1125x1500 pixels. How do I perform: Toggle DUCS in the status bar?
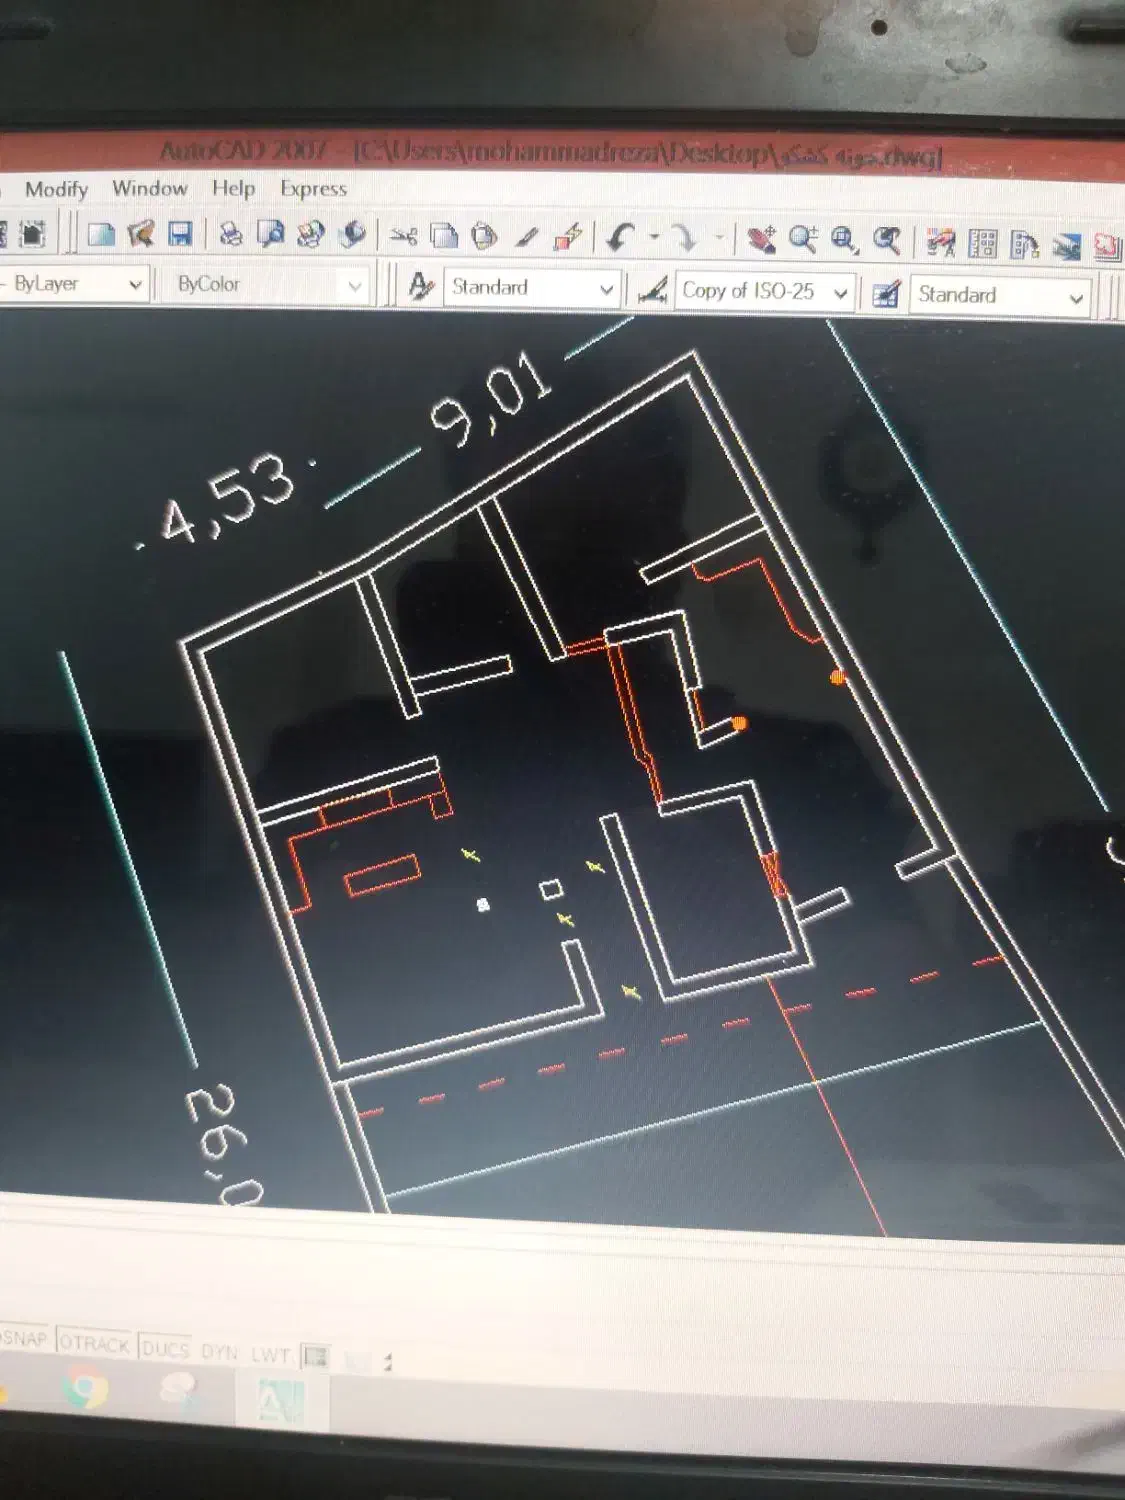166,1349
